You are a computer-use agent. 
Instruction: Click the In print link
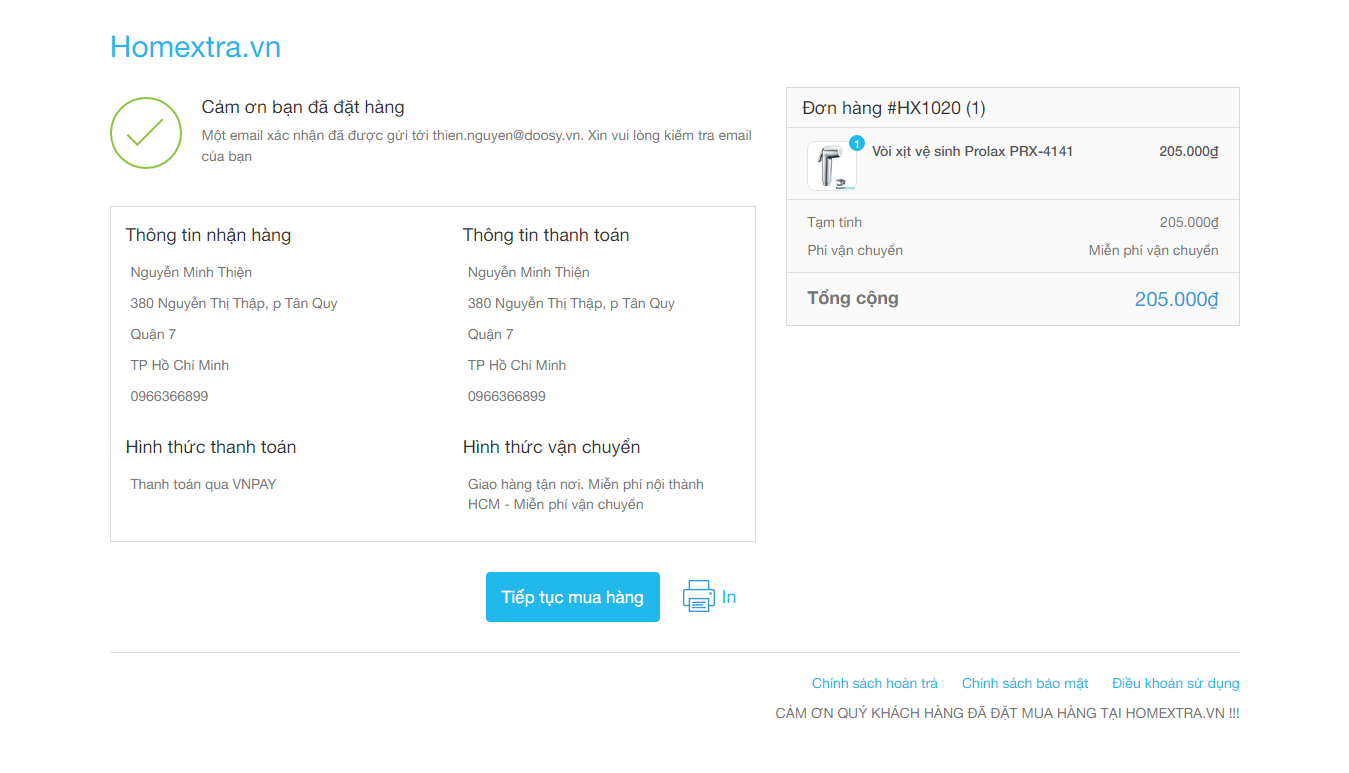(x=729, y=597)
